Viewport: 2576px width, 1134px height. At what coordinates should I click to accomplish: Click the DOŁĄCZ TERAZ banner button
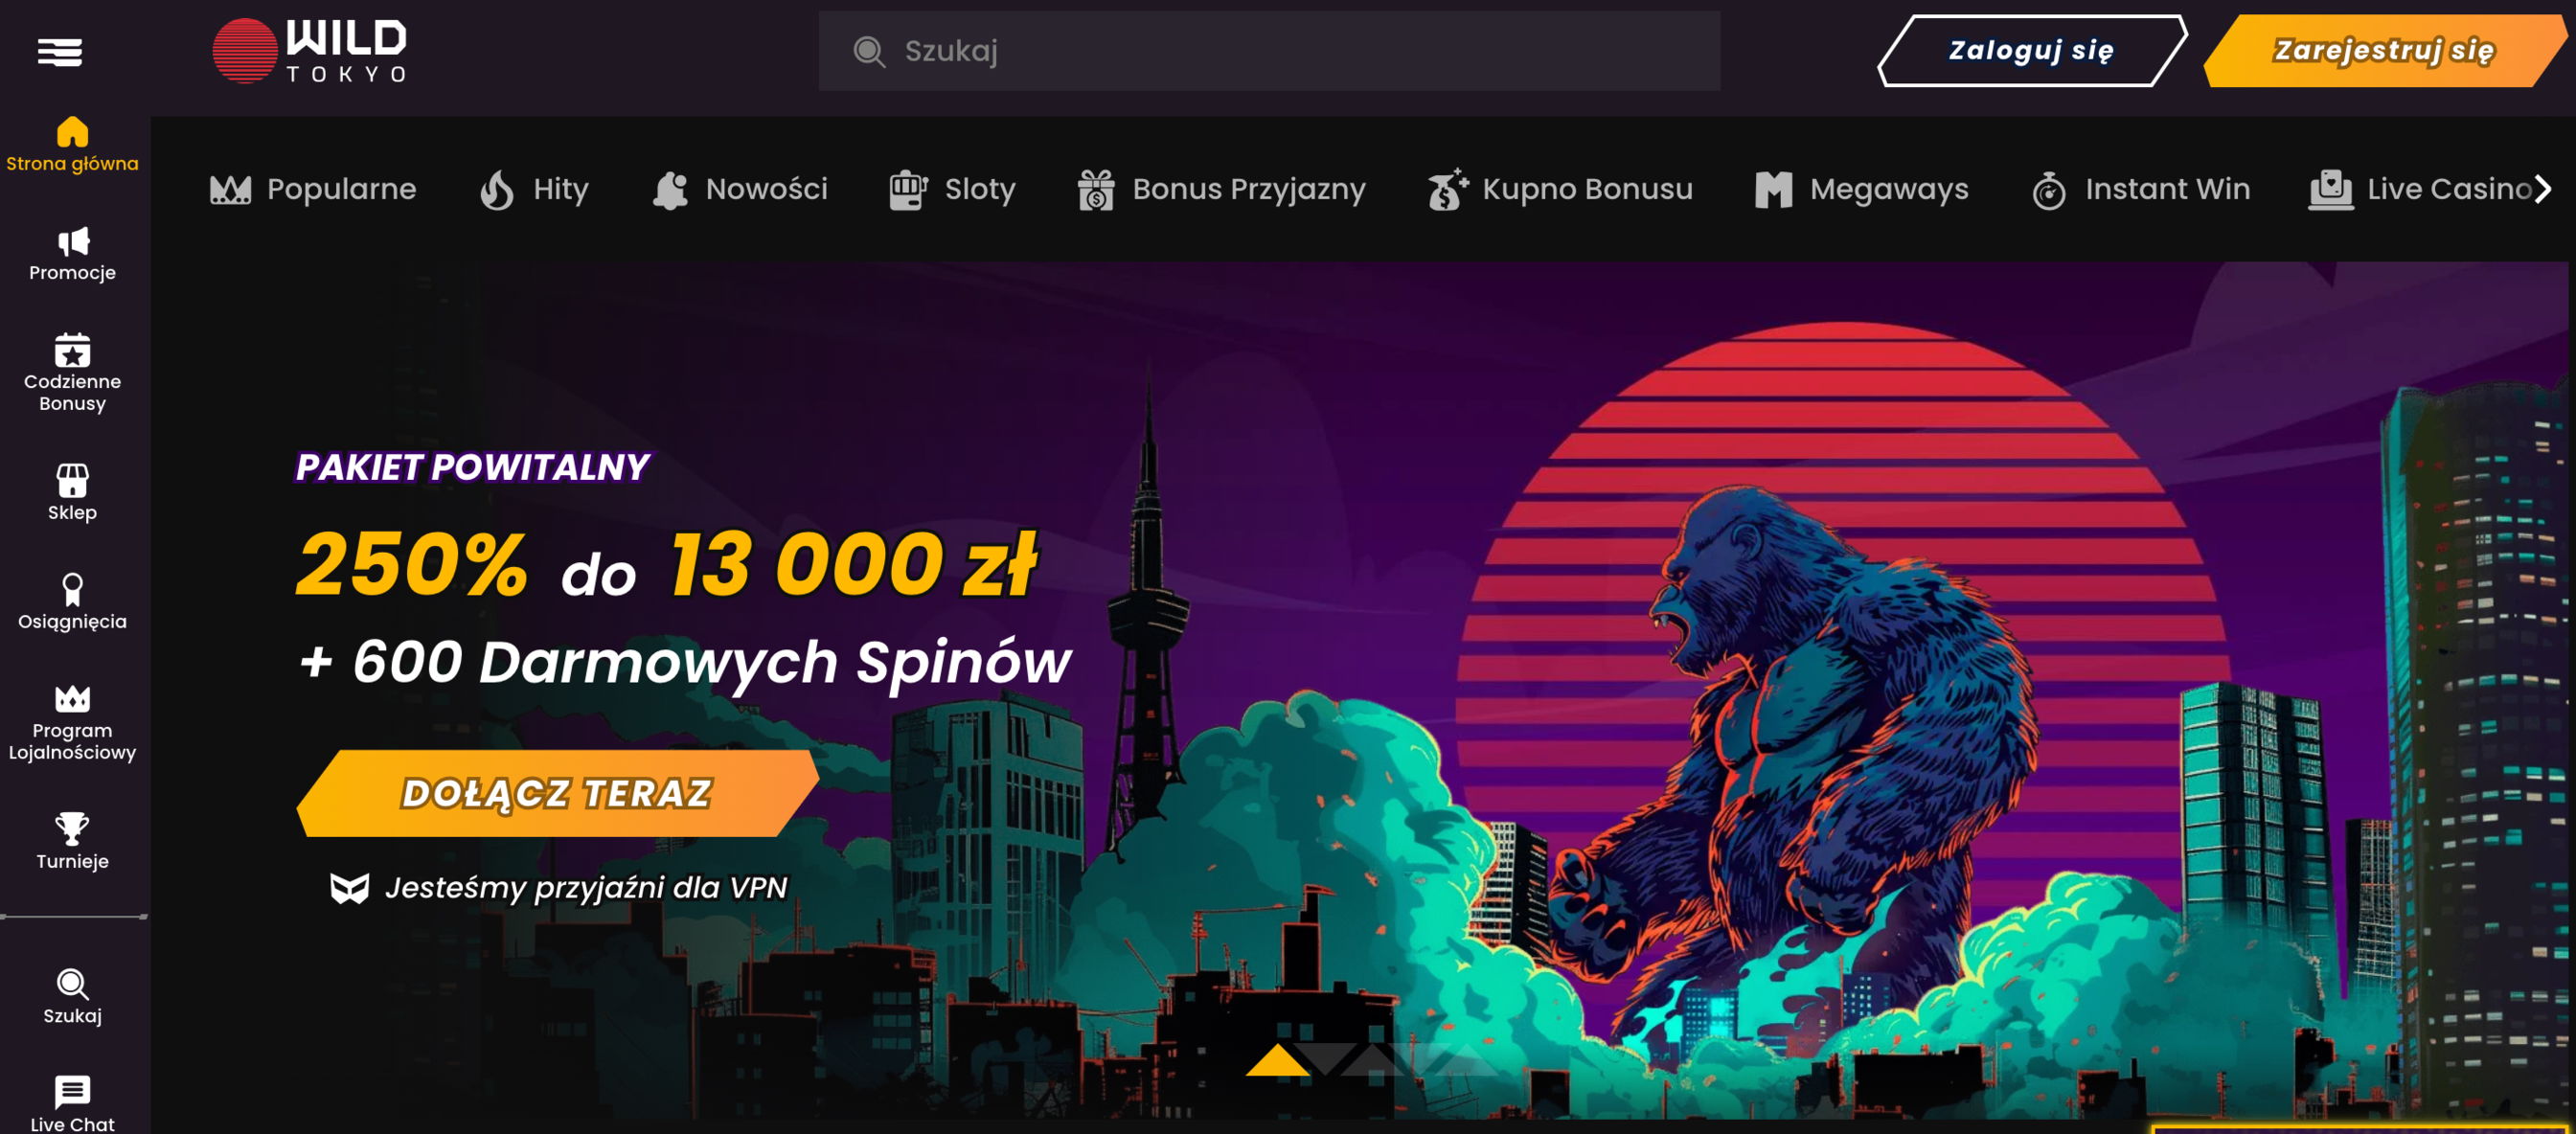tap(557, 793)
